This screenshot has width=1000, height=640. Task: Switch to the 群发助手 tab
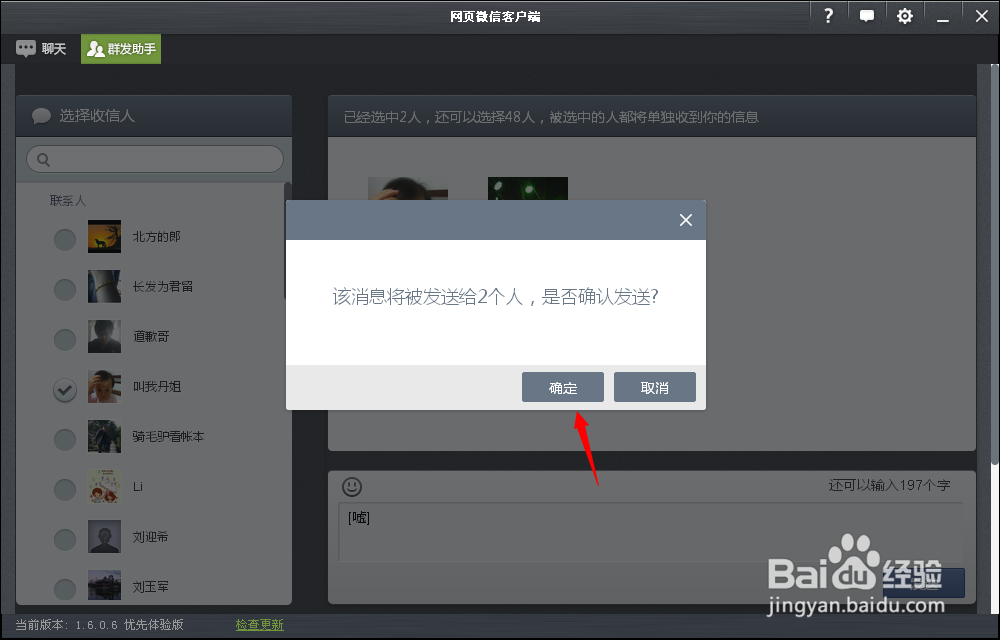point(120,47)
